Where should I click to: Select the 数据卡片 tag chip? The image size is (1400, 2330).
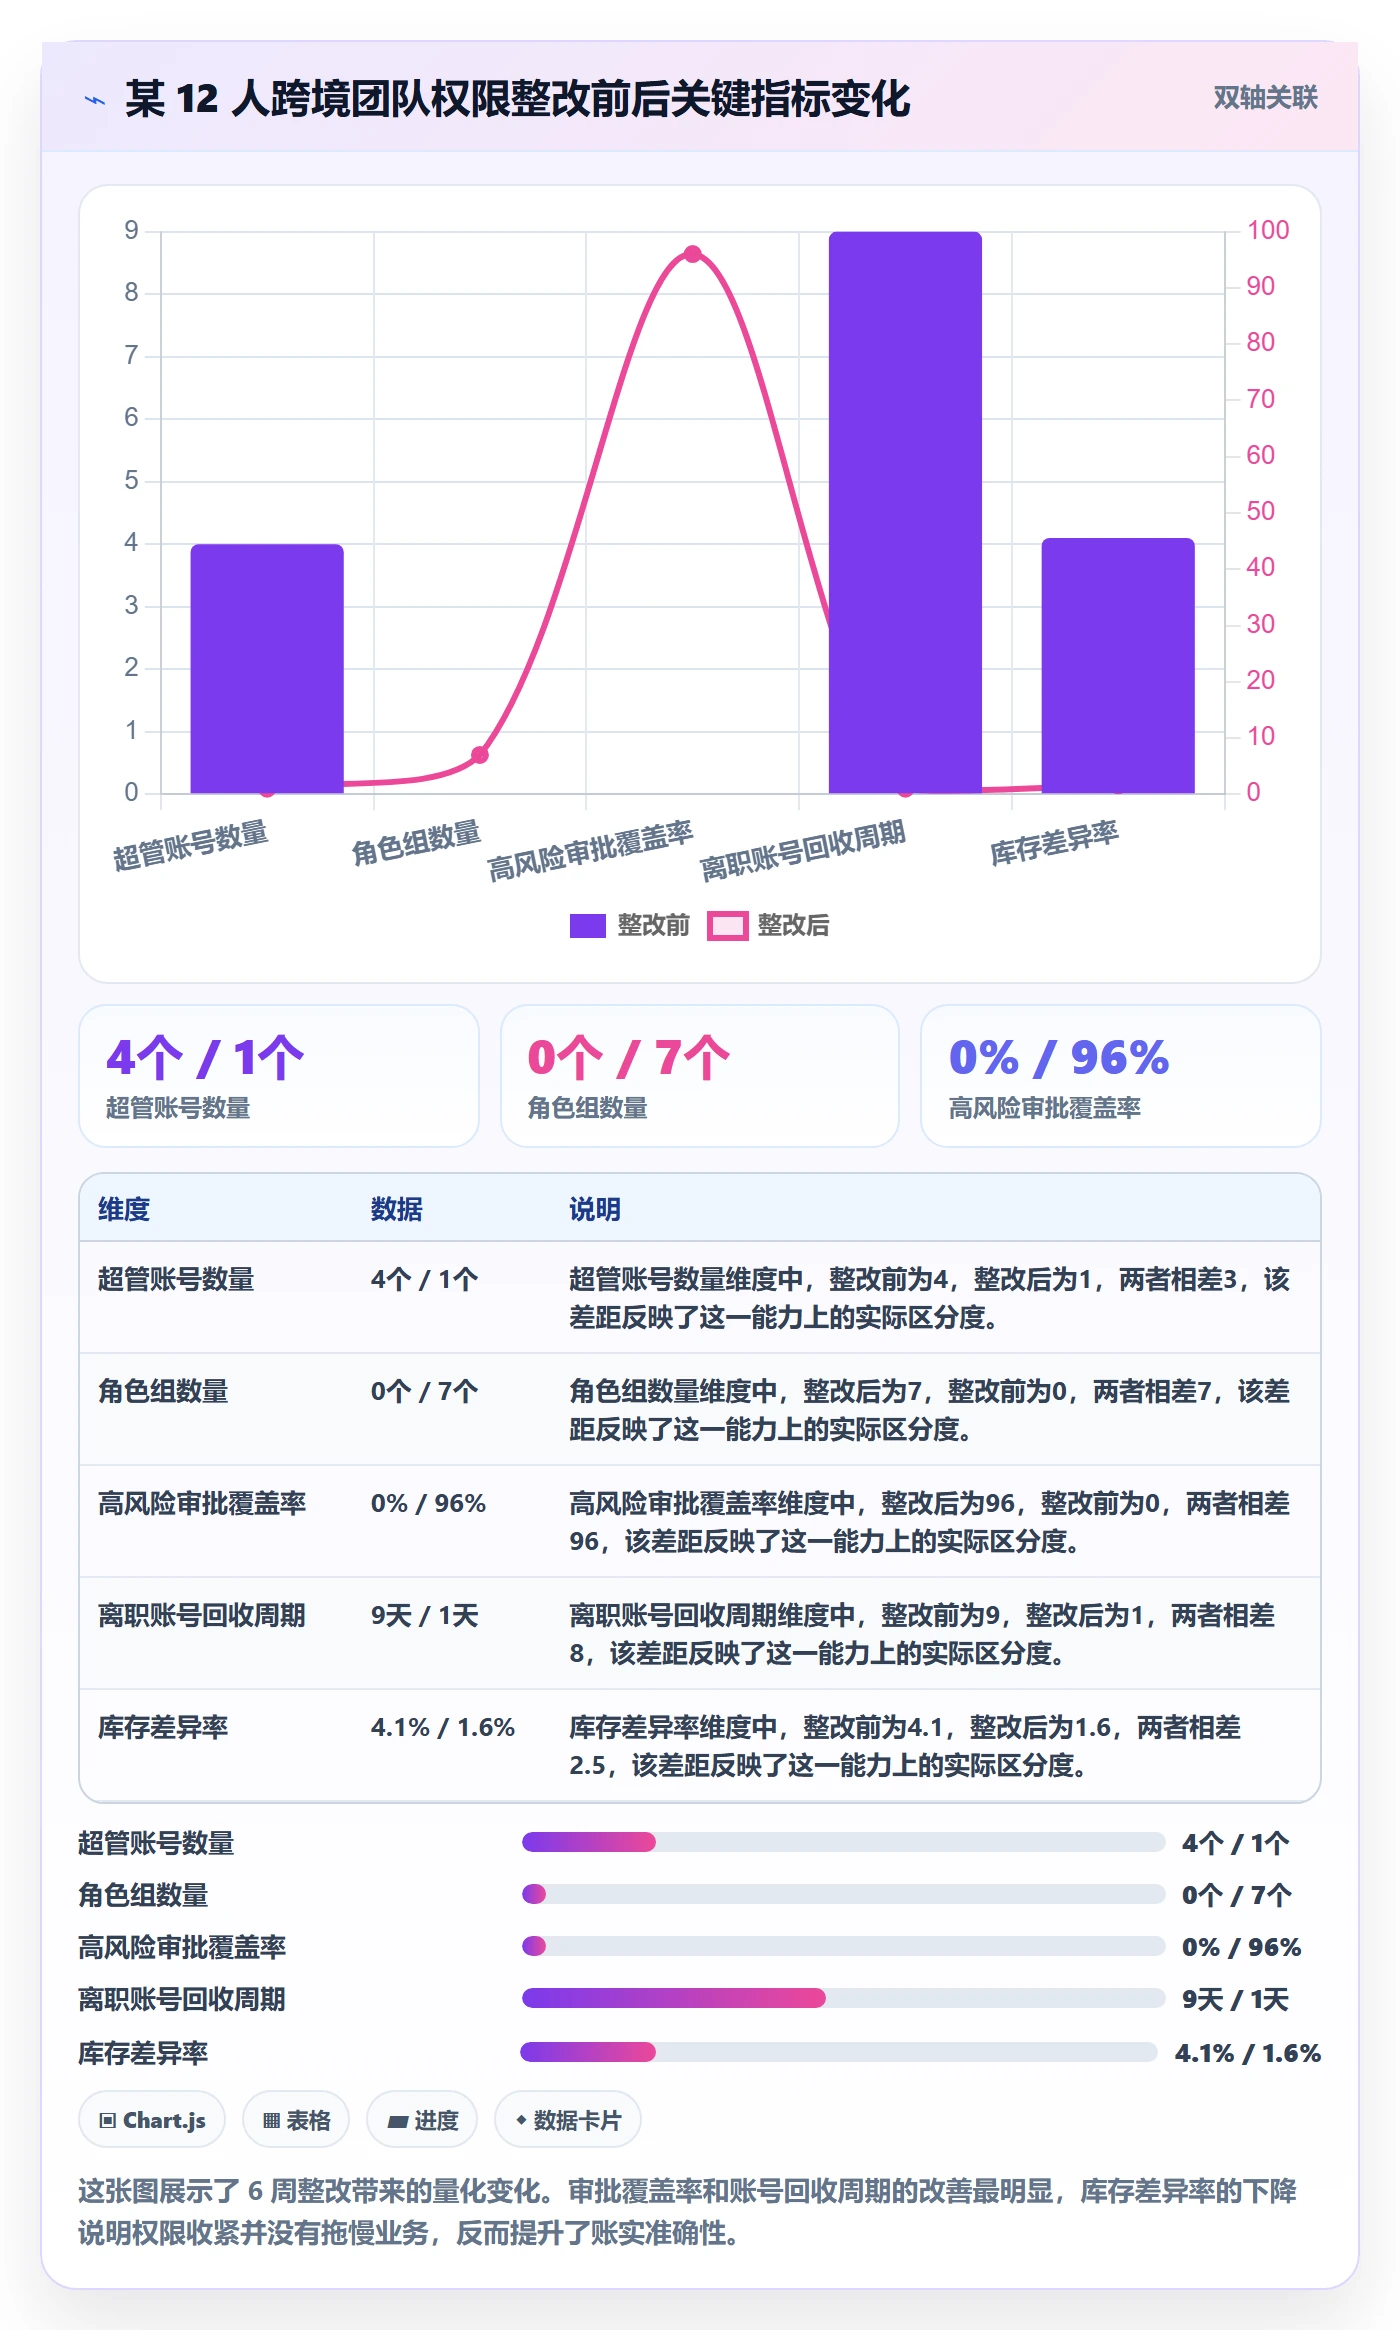point(568,2119)
